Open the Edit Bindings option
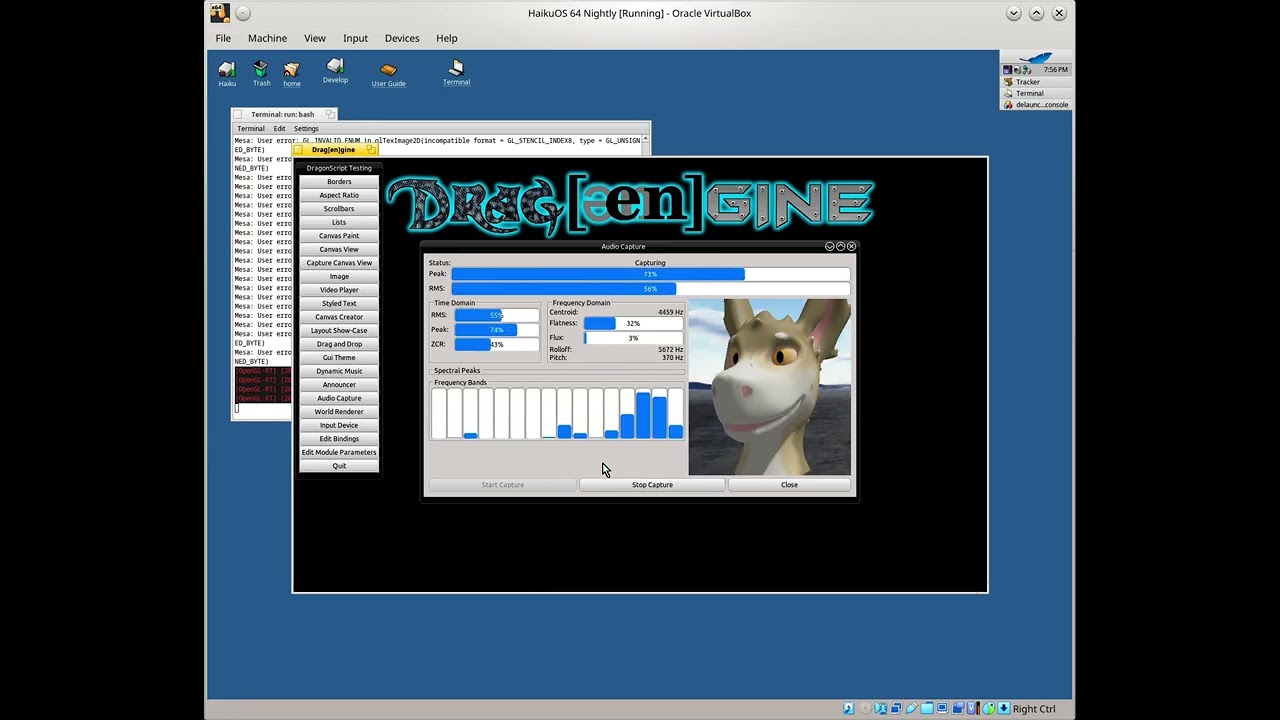Screen dimensions: 1280x720 tap(339, 438)
